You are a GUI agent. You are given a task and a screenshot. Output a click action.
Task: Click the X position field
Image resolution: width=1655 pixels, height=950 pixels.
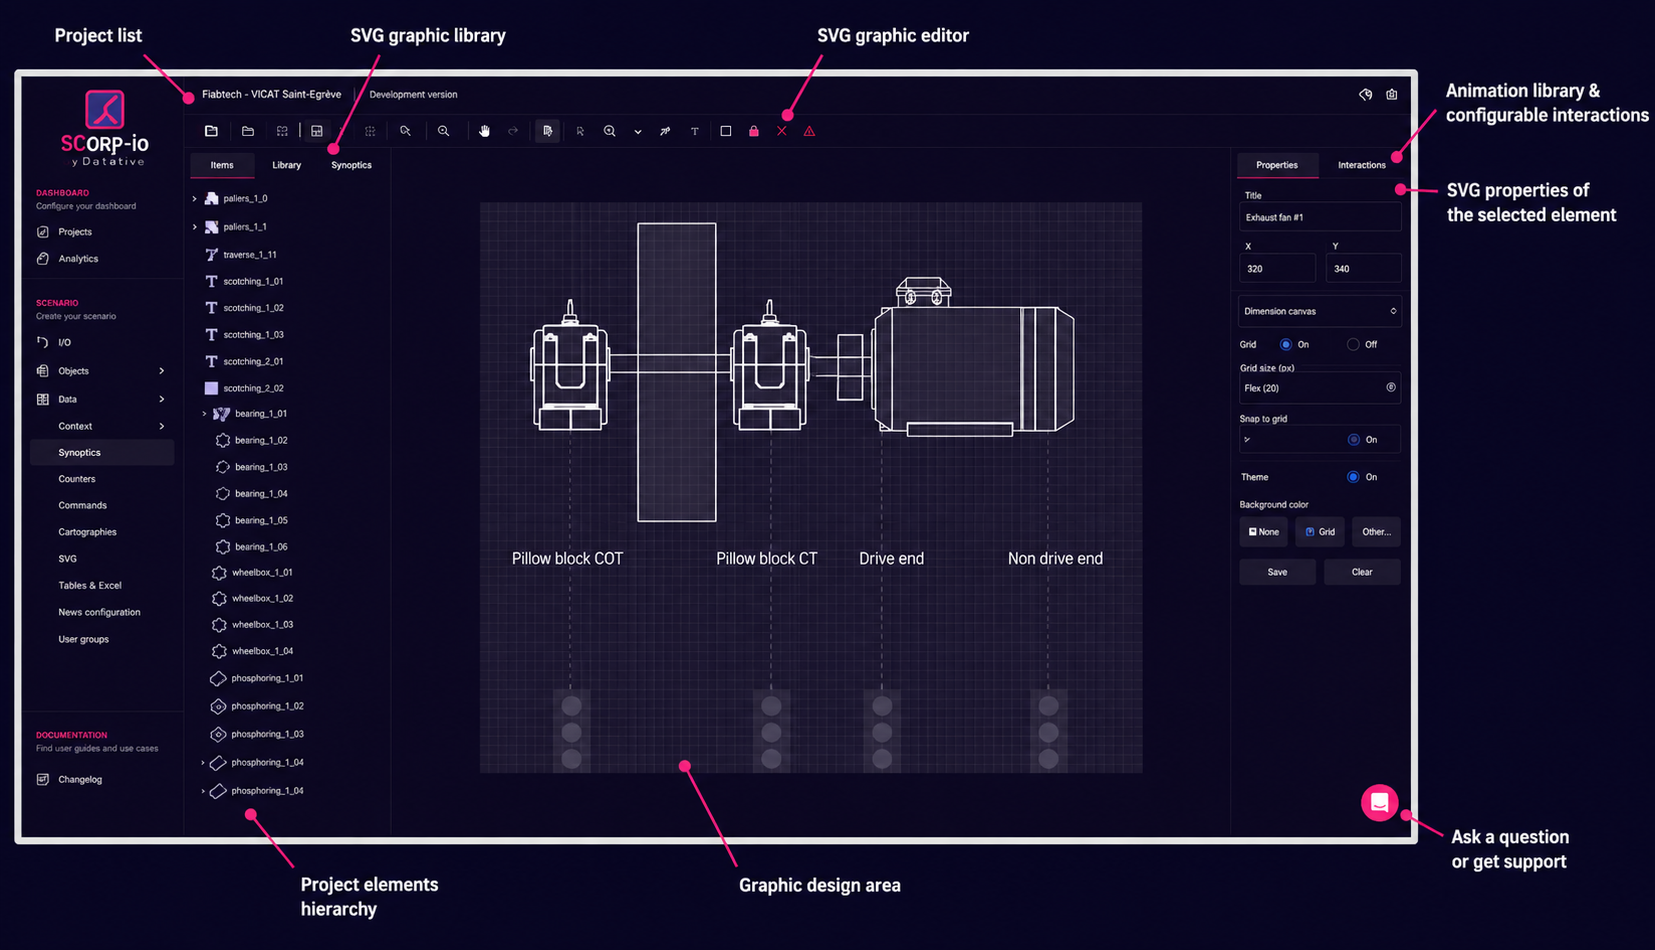tap(1277, 268)
